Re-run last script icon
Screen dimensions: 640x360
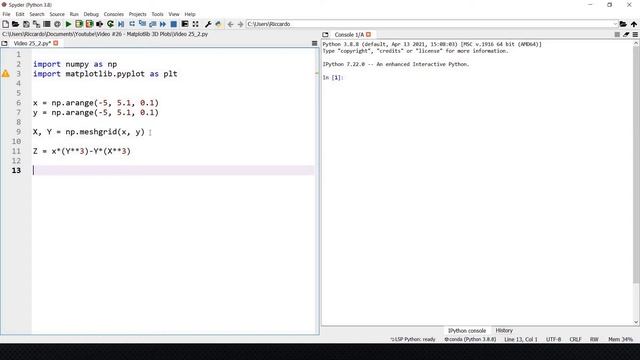(110, 24)
